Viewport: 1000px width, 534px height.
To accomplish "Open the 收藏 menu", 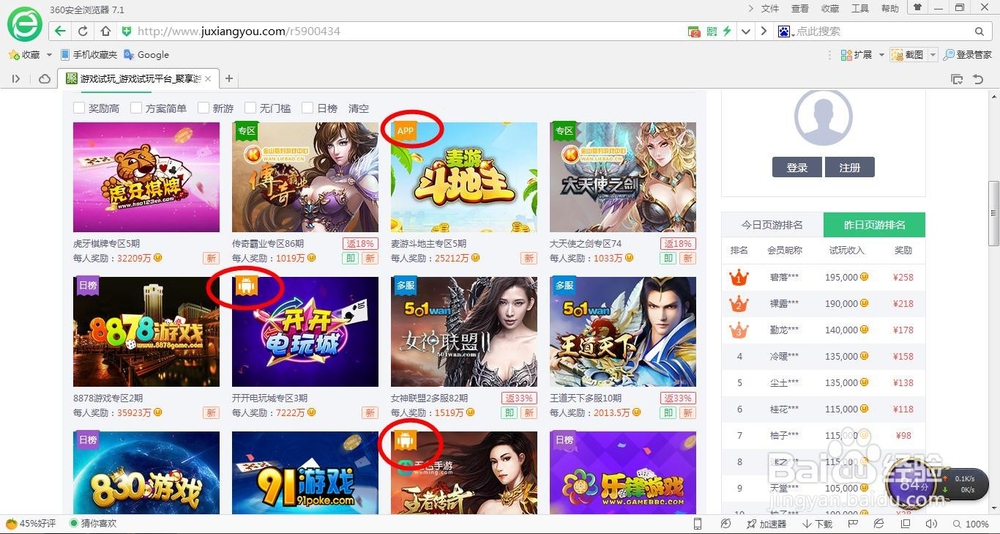I will click(x=830, y=8).
